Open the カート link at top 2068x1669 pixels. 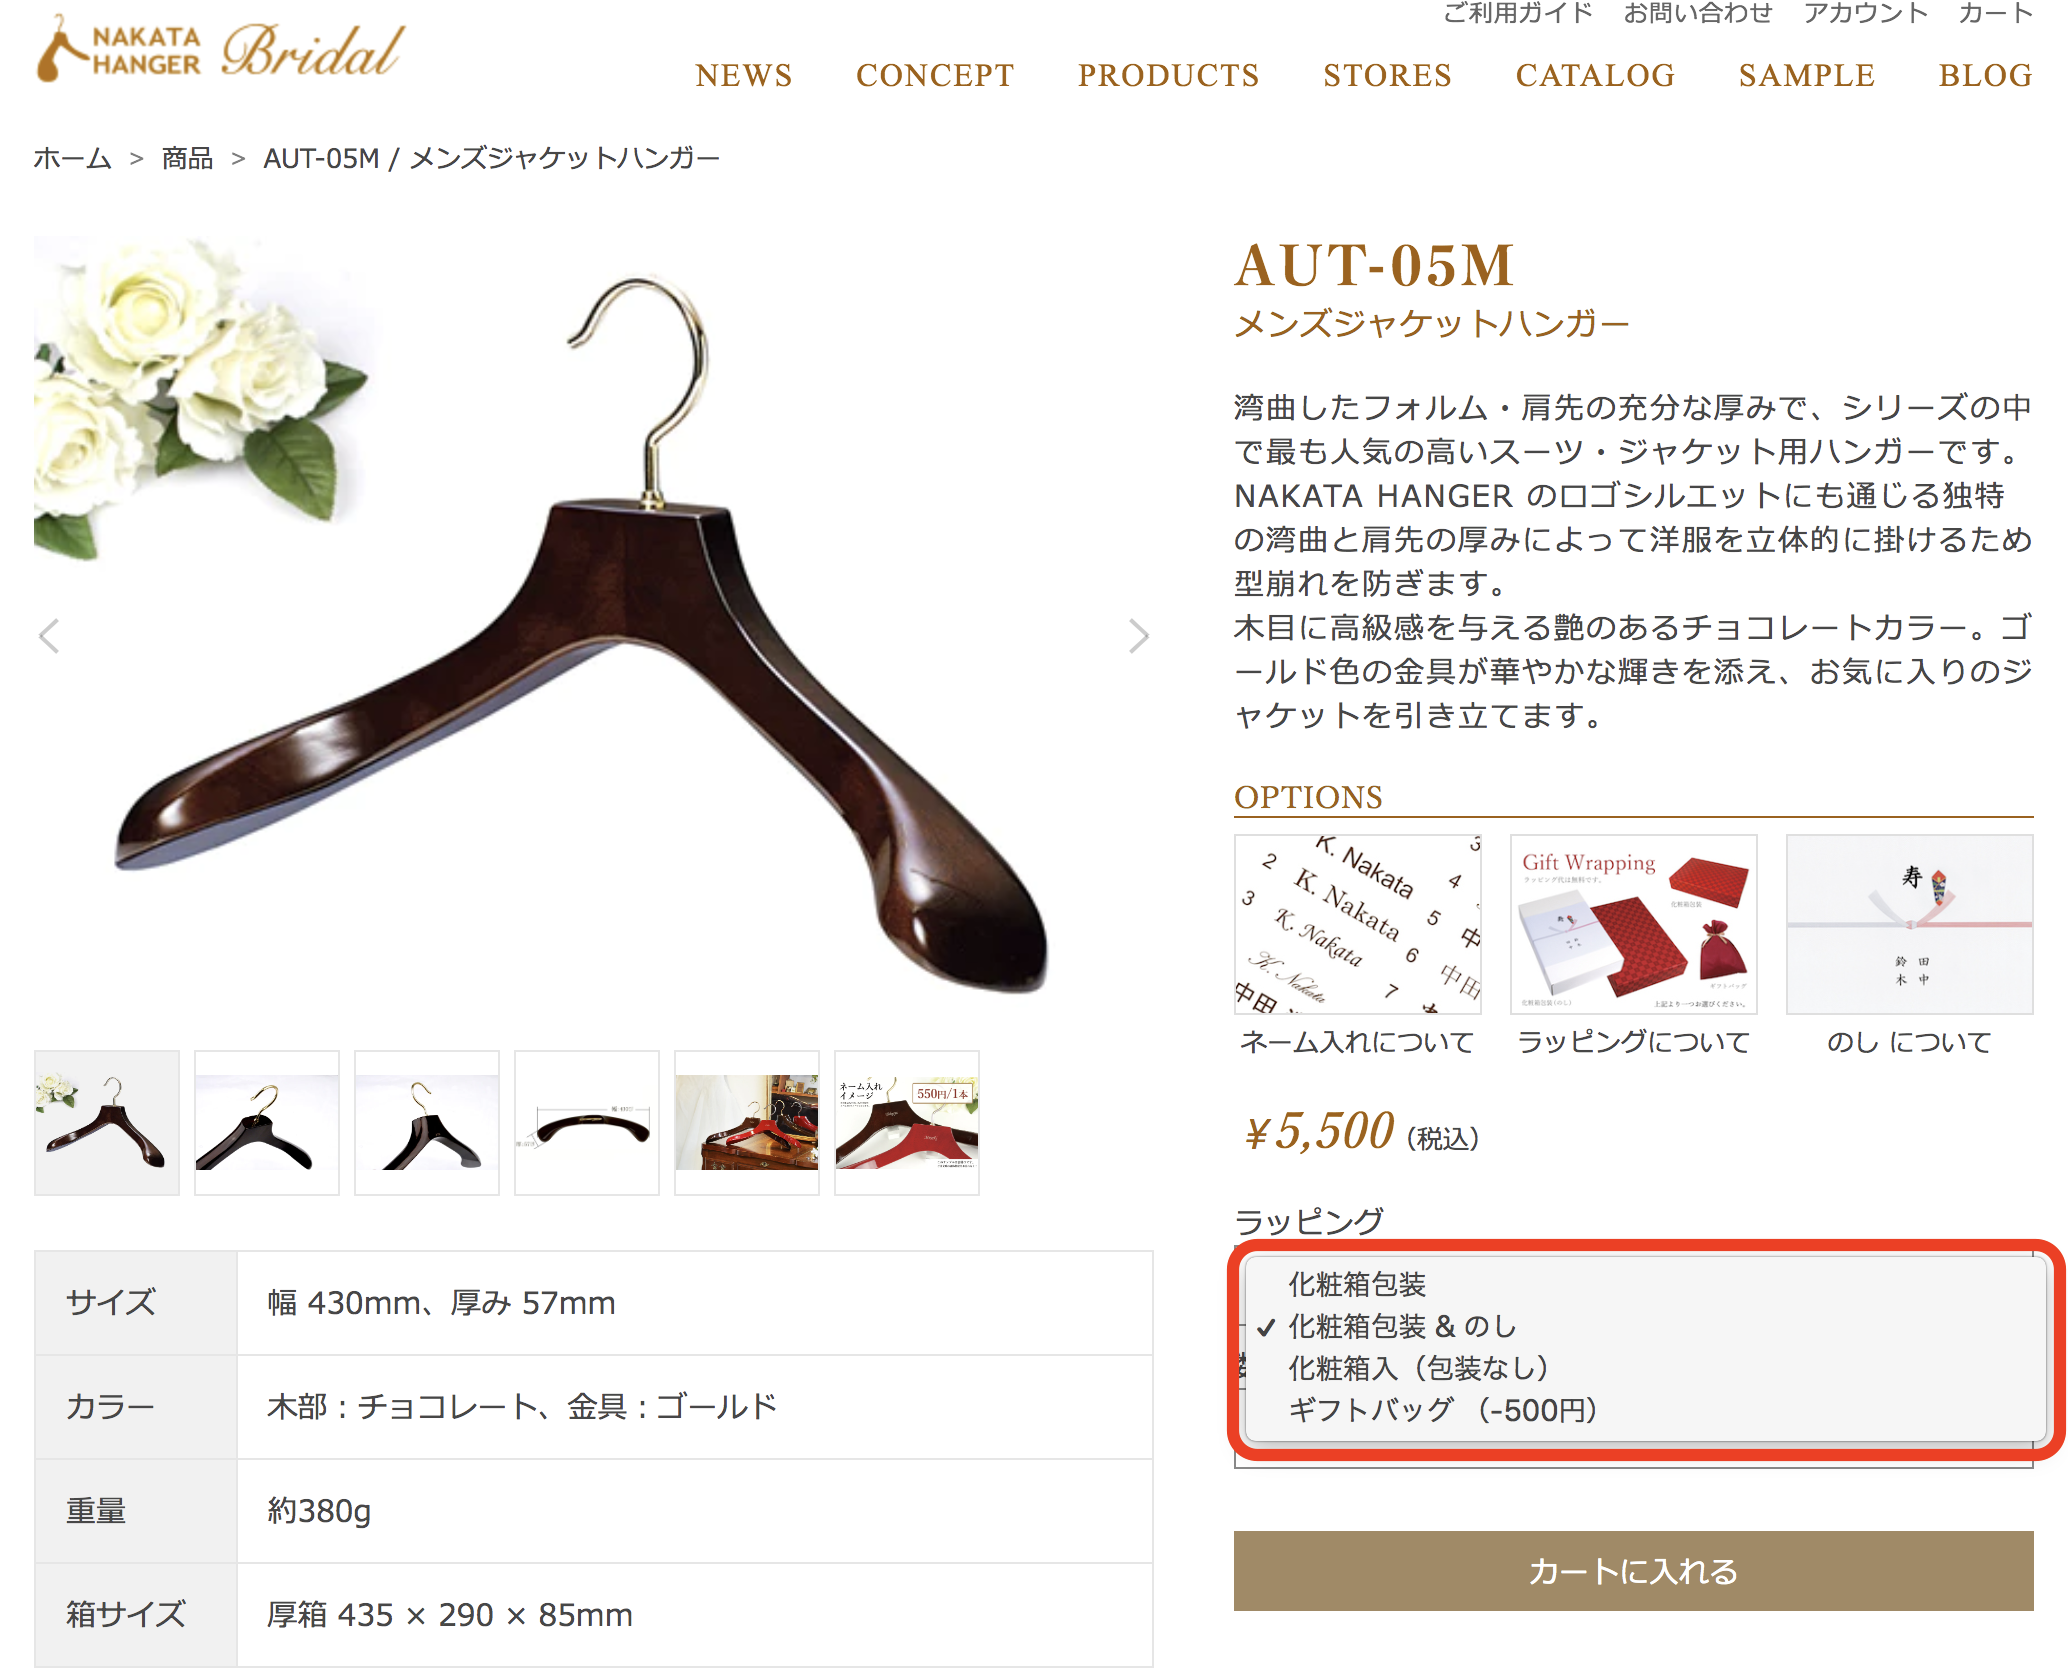tap(1995, 13)
